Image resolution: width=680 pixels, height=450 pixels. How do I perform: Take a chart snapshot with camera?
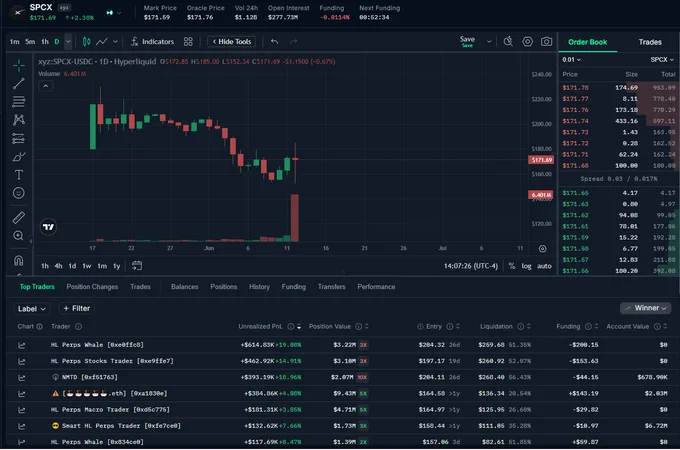(546, 42)
